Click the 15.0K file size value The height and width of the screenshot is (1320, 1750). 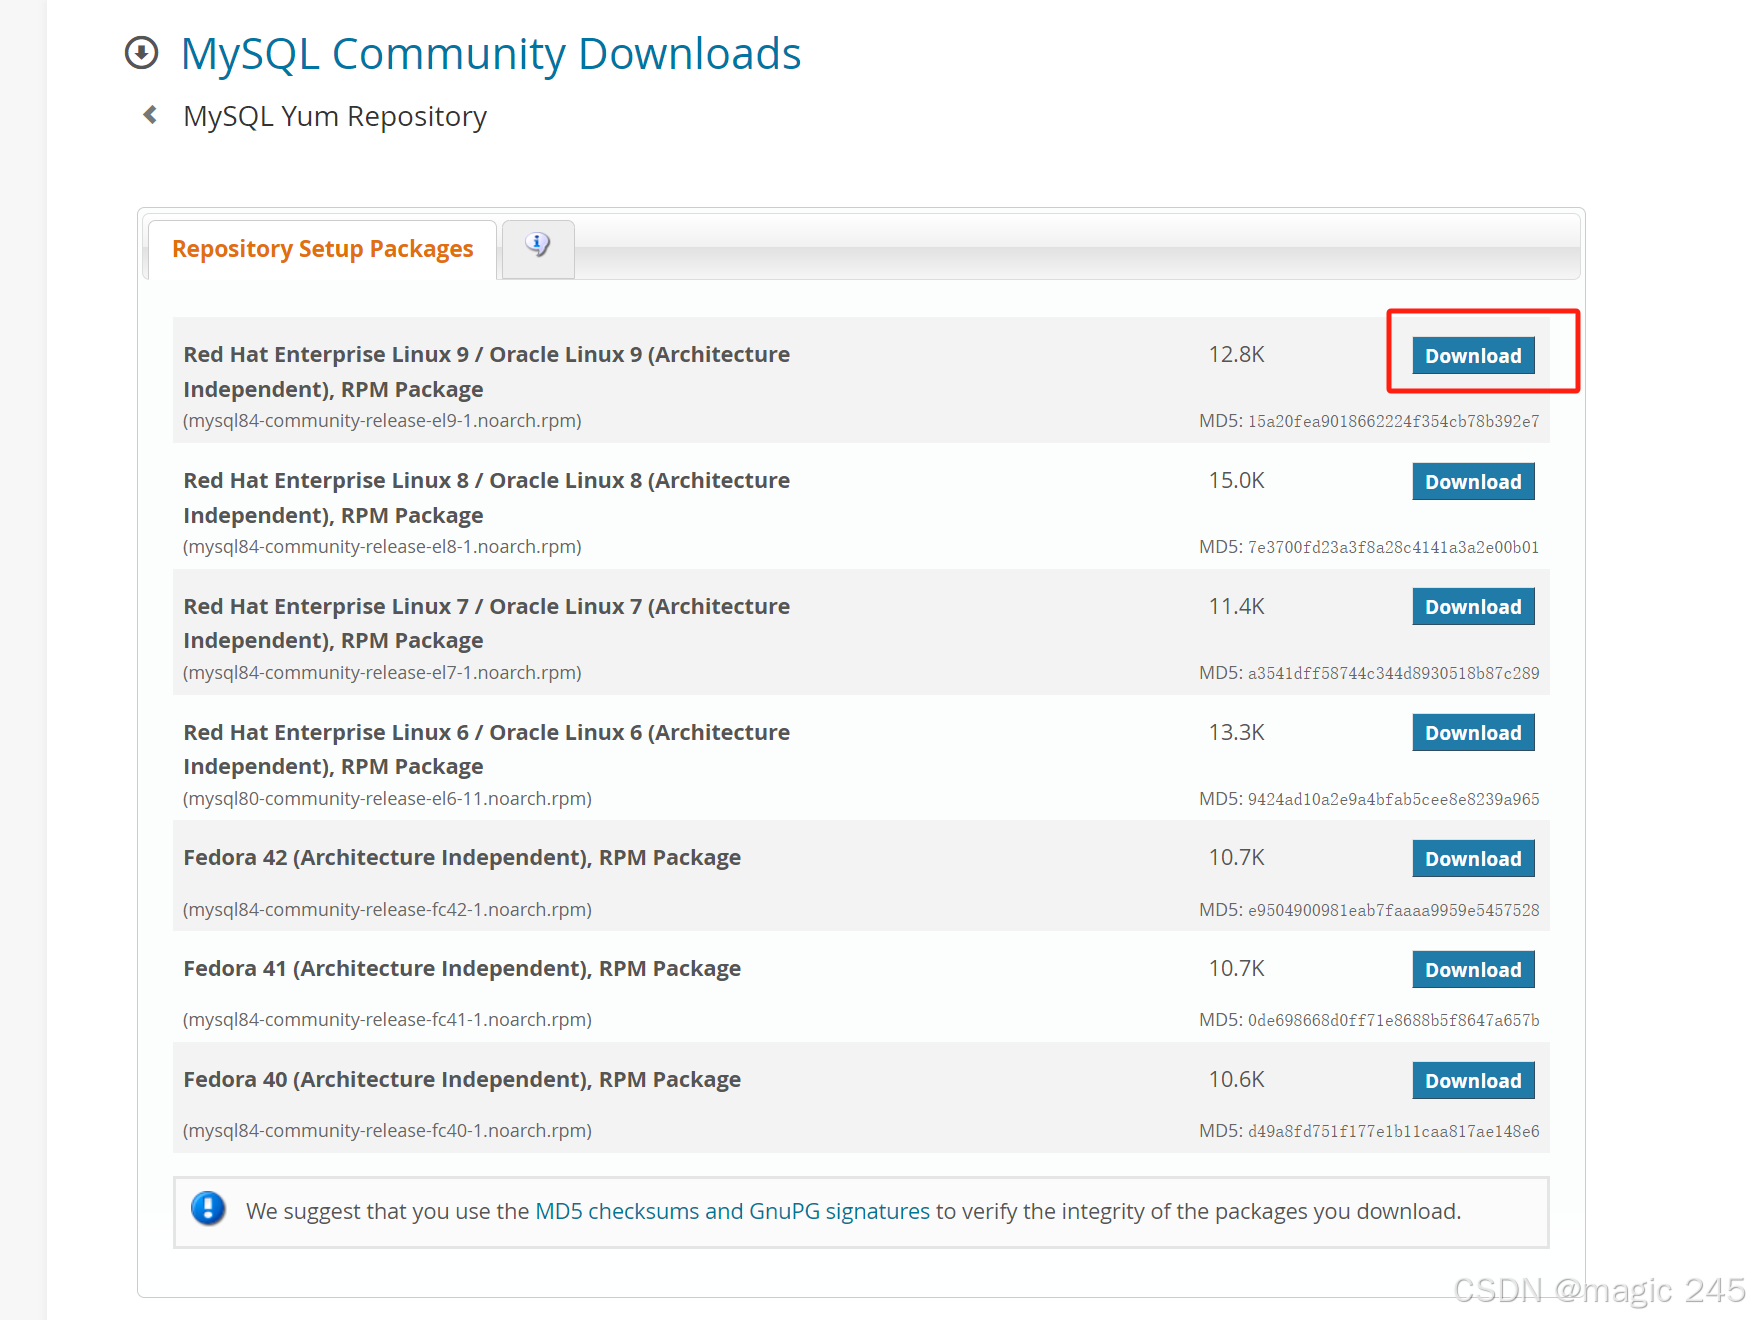(1237, 481)
